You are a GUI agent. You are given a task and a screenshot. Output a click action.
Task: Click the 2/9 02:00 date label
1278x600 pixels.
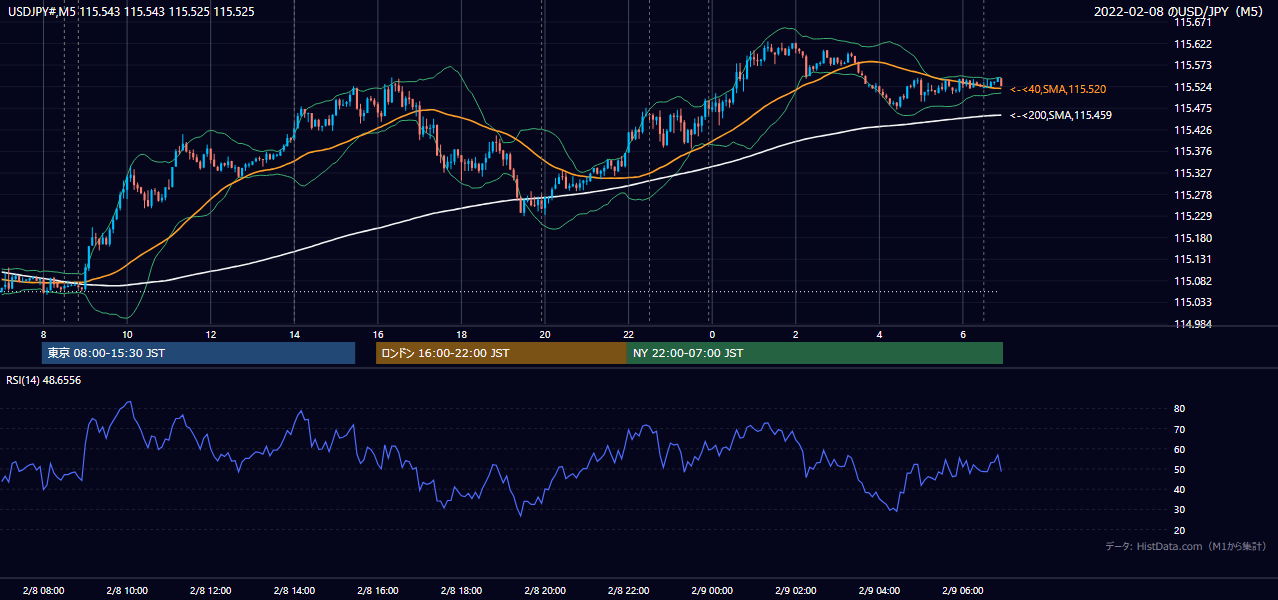tap(795, 590)
